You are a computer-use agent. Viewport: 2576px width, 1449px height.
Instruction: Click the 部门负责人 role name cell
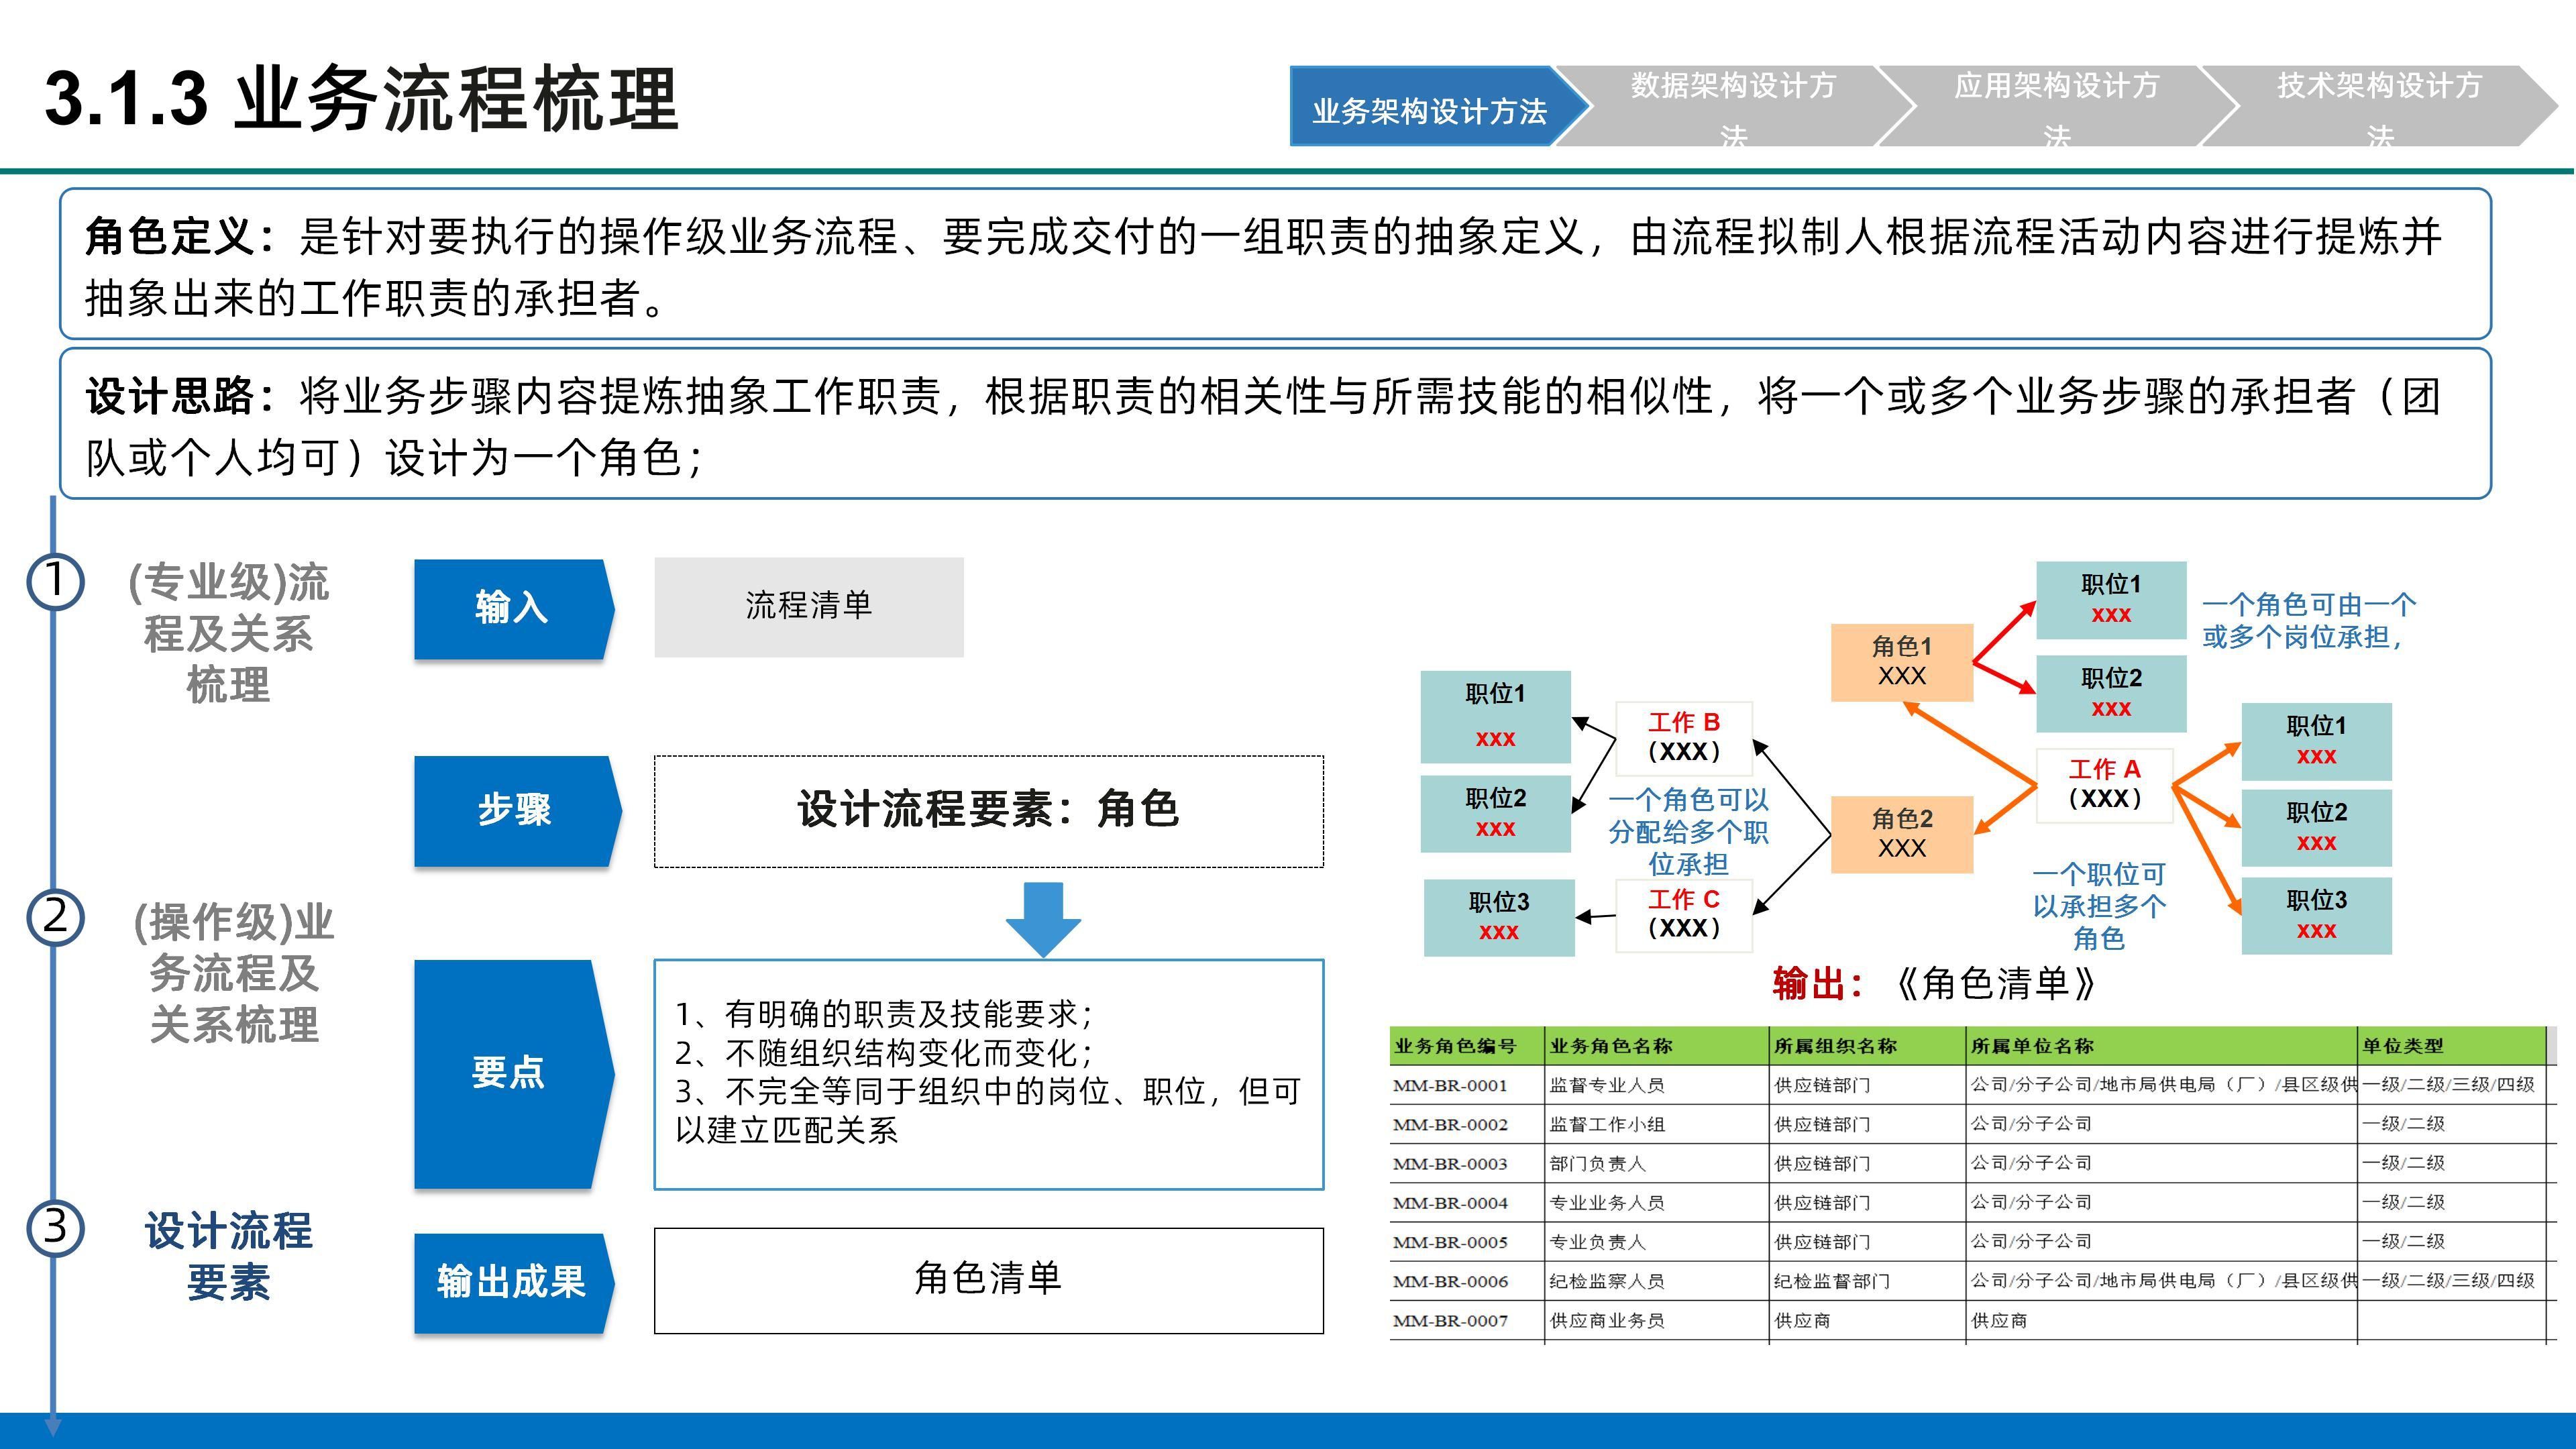[x=1656, y=1163]
